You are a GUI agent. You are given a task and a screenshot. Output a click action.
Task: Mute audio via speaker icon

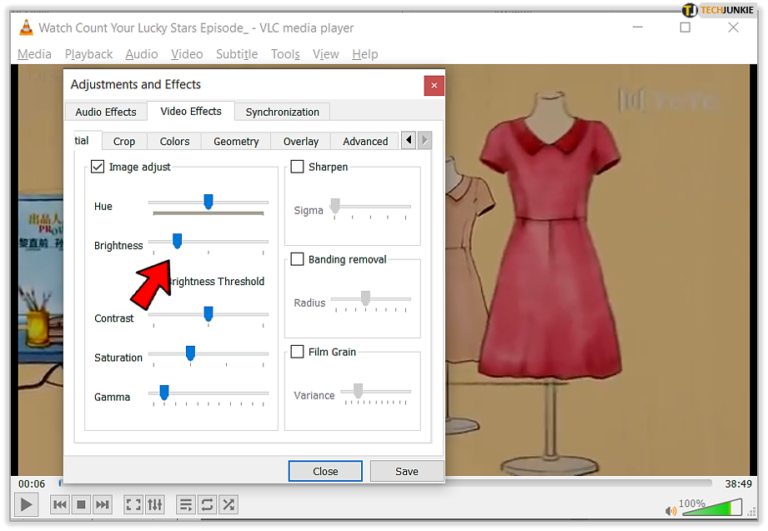[x=671, y=511]
